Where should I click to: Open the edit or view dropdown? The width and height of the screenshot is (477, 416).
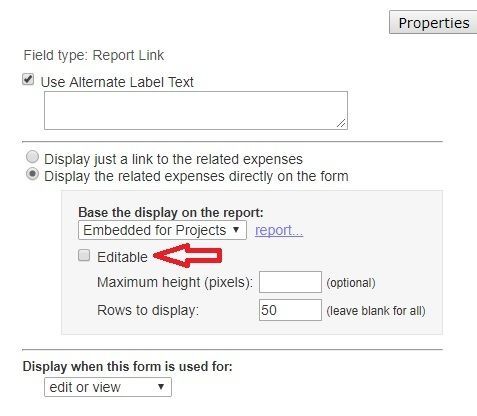click(108, 387)
